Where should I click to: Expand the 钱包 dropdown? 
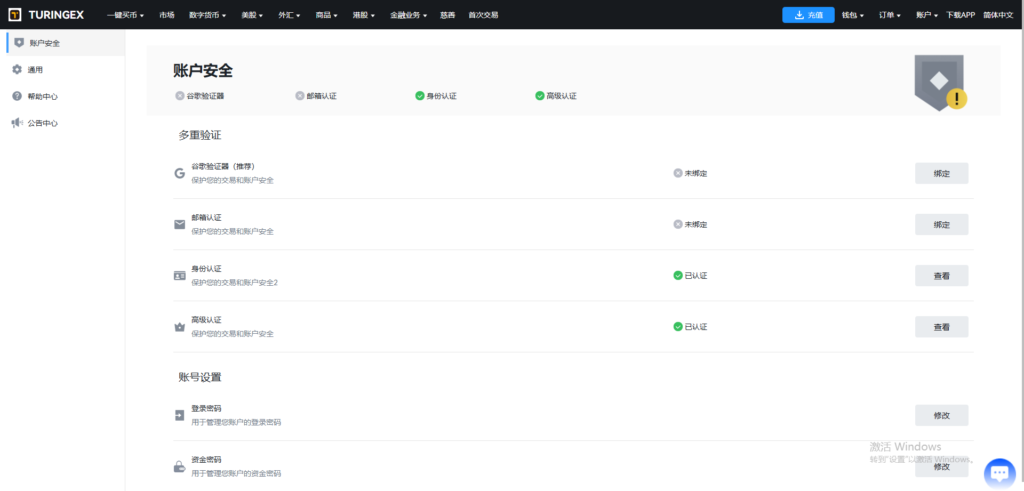[853, 15]
